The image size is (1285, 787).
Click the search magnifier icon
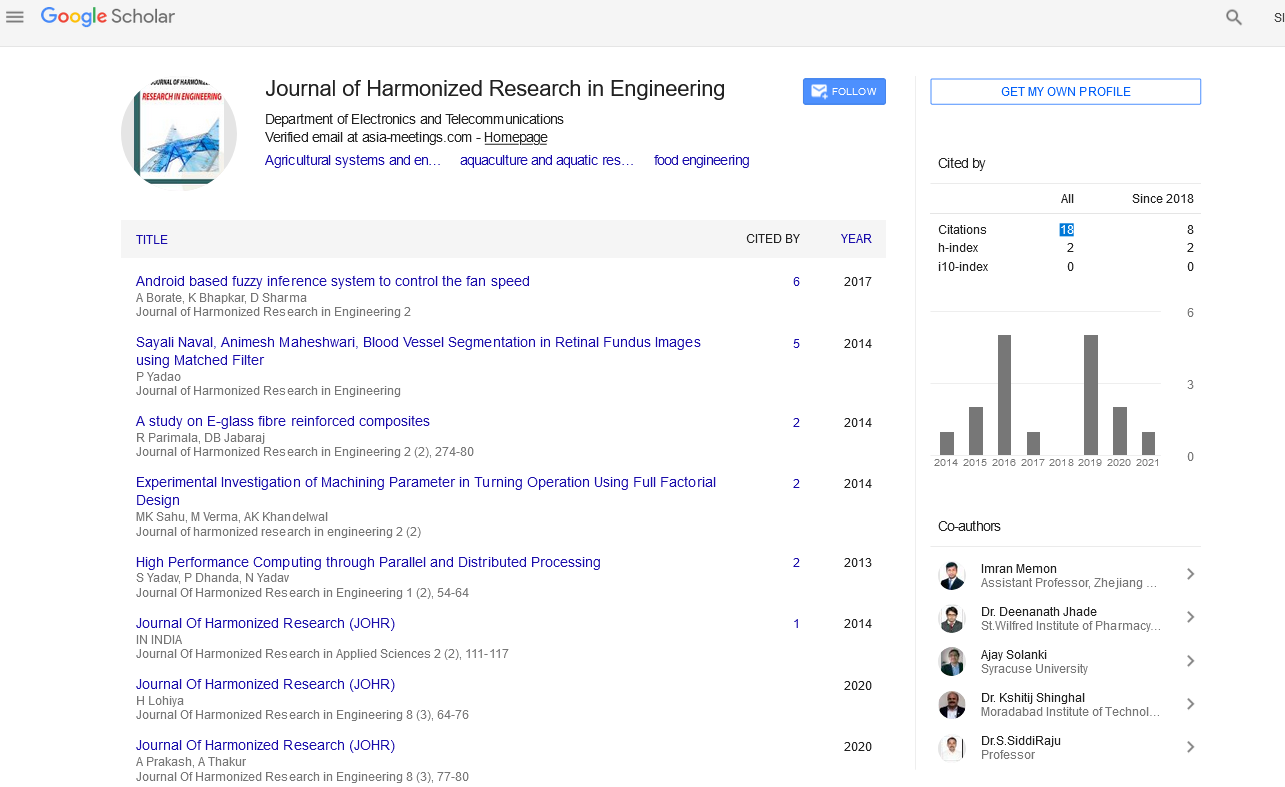(x=1234, y=17)
